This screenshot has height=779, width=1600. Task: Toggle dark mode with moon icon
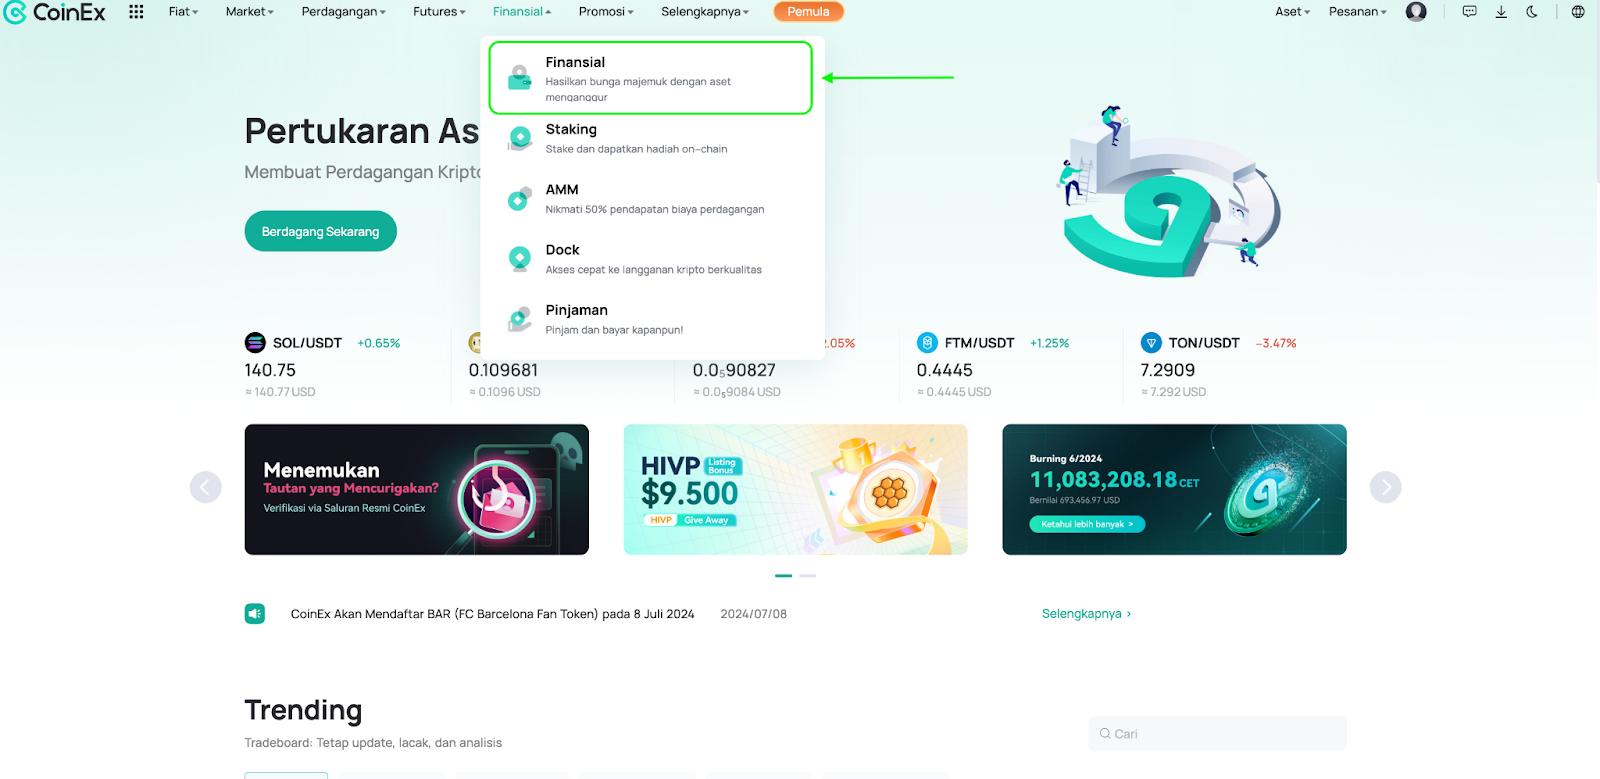(x=1532, y=12)
